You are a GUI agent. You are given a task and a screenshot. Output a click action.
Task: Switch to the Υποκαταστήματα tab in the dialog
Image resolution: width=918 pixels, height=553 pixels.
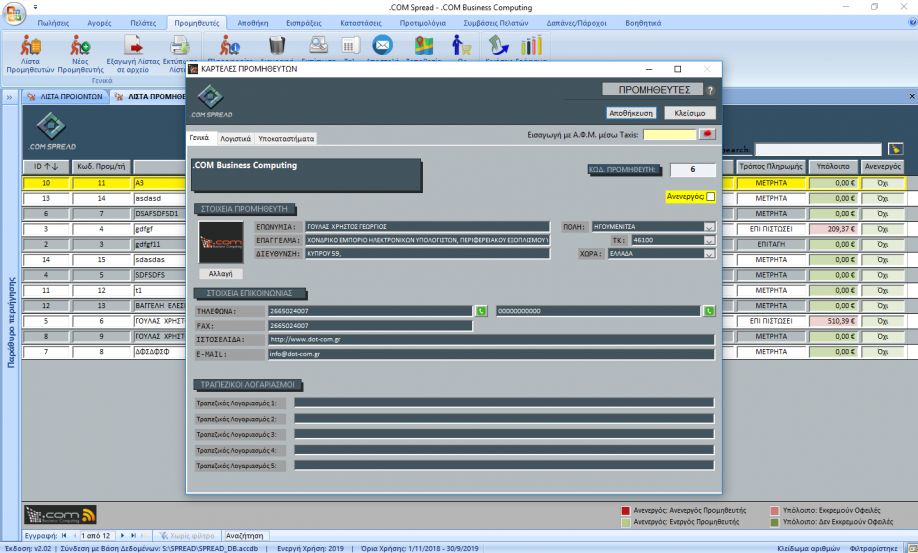(286, 139)
